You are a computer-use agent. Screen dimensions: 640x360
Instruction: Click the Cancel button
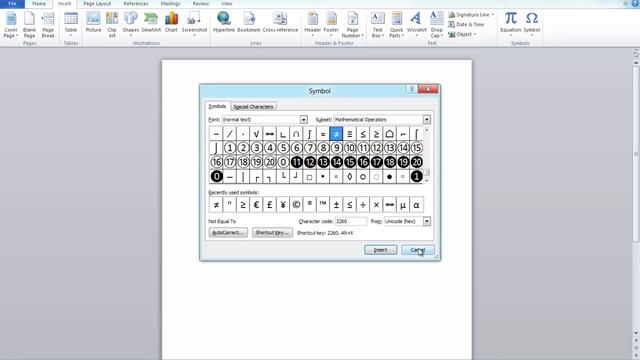(x=418, y=250)
